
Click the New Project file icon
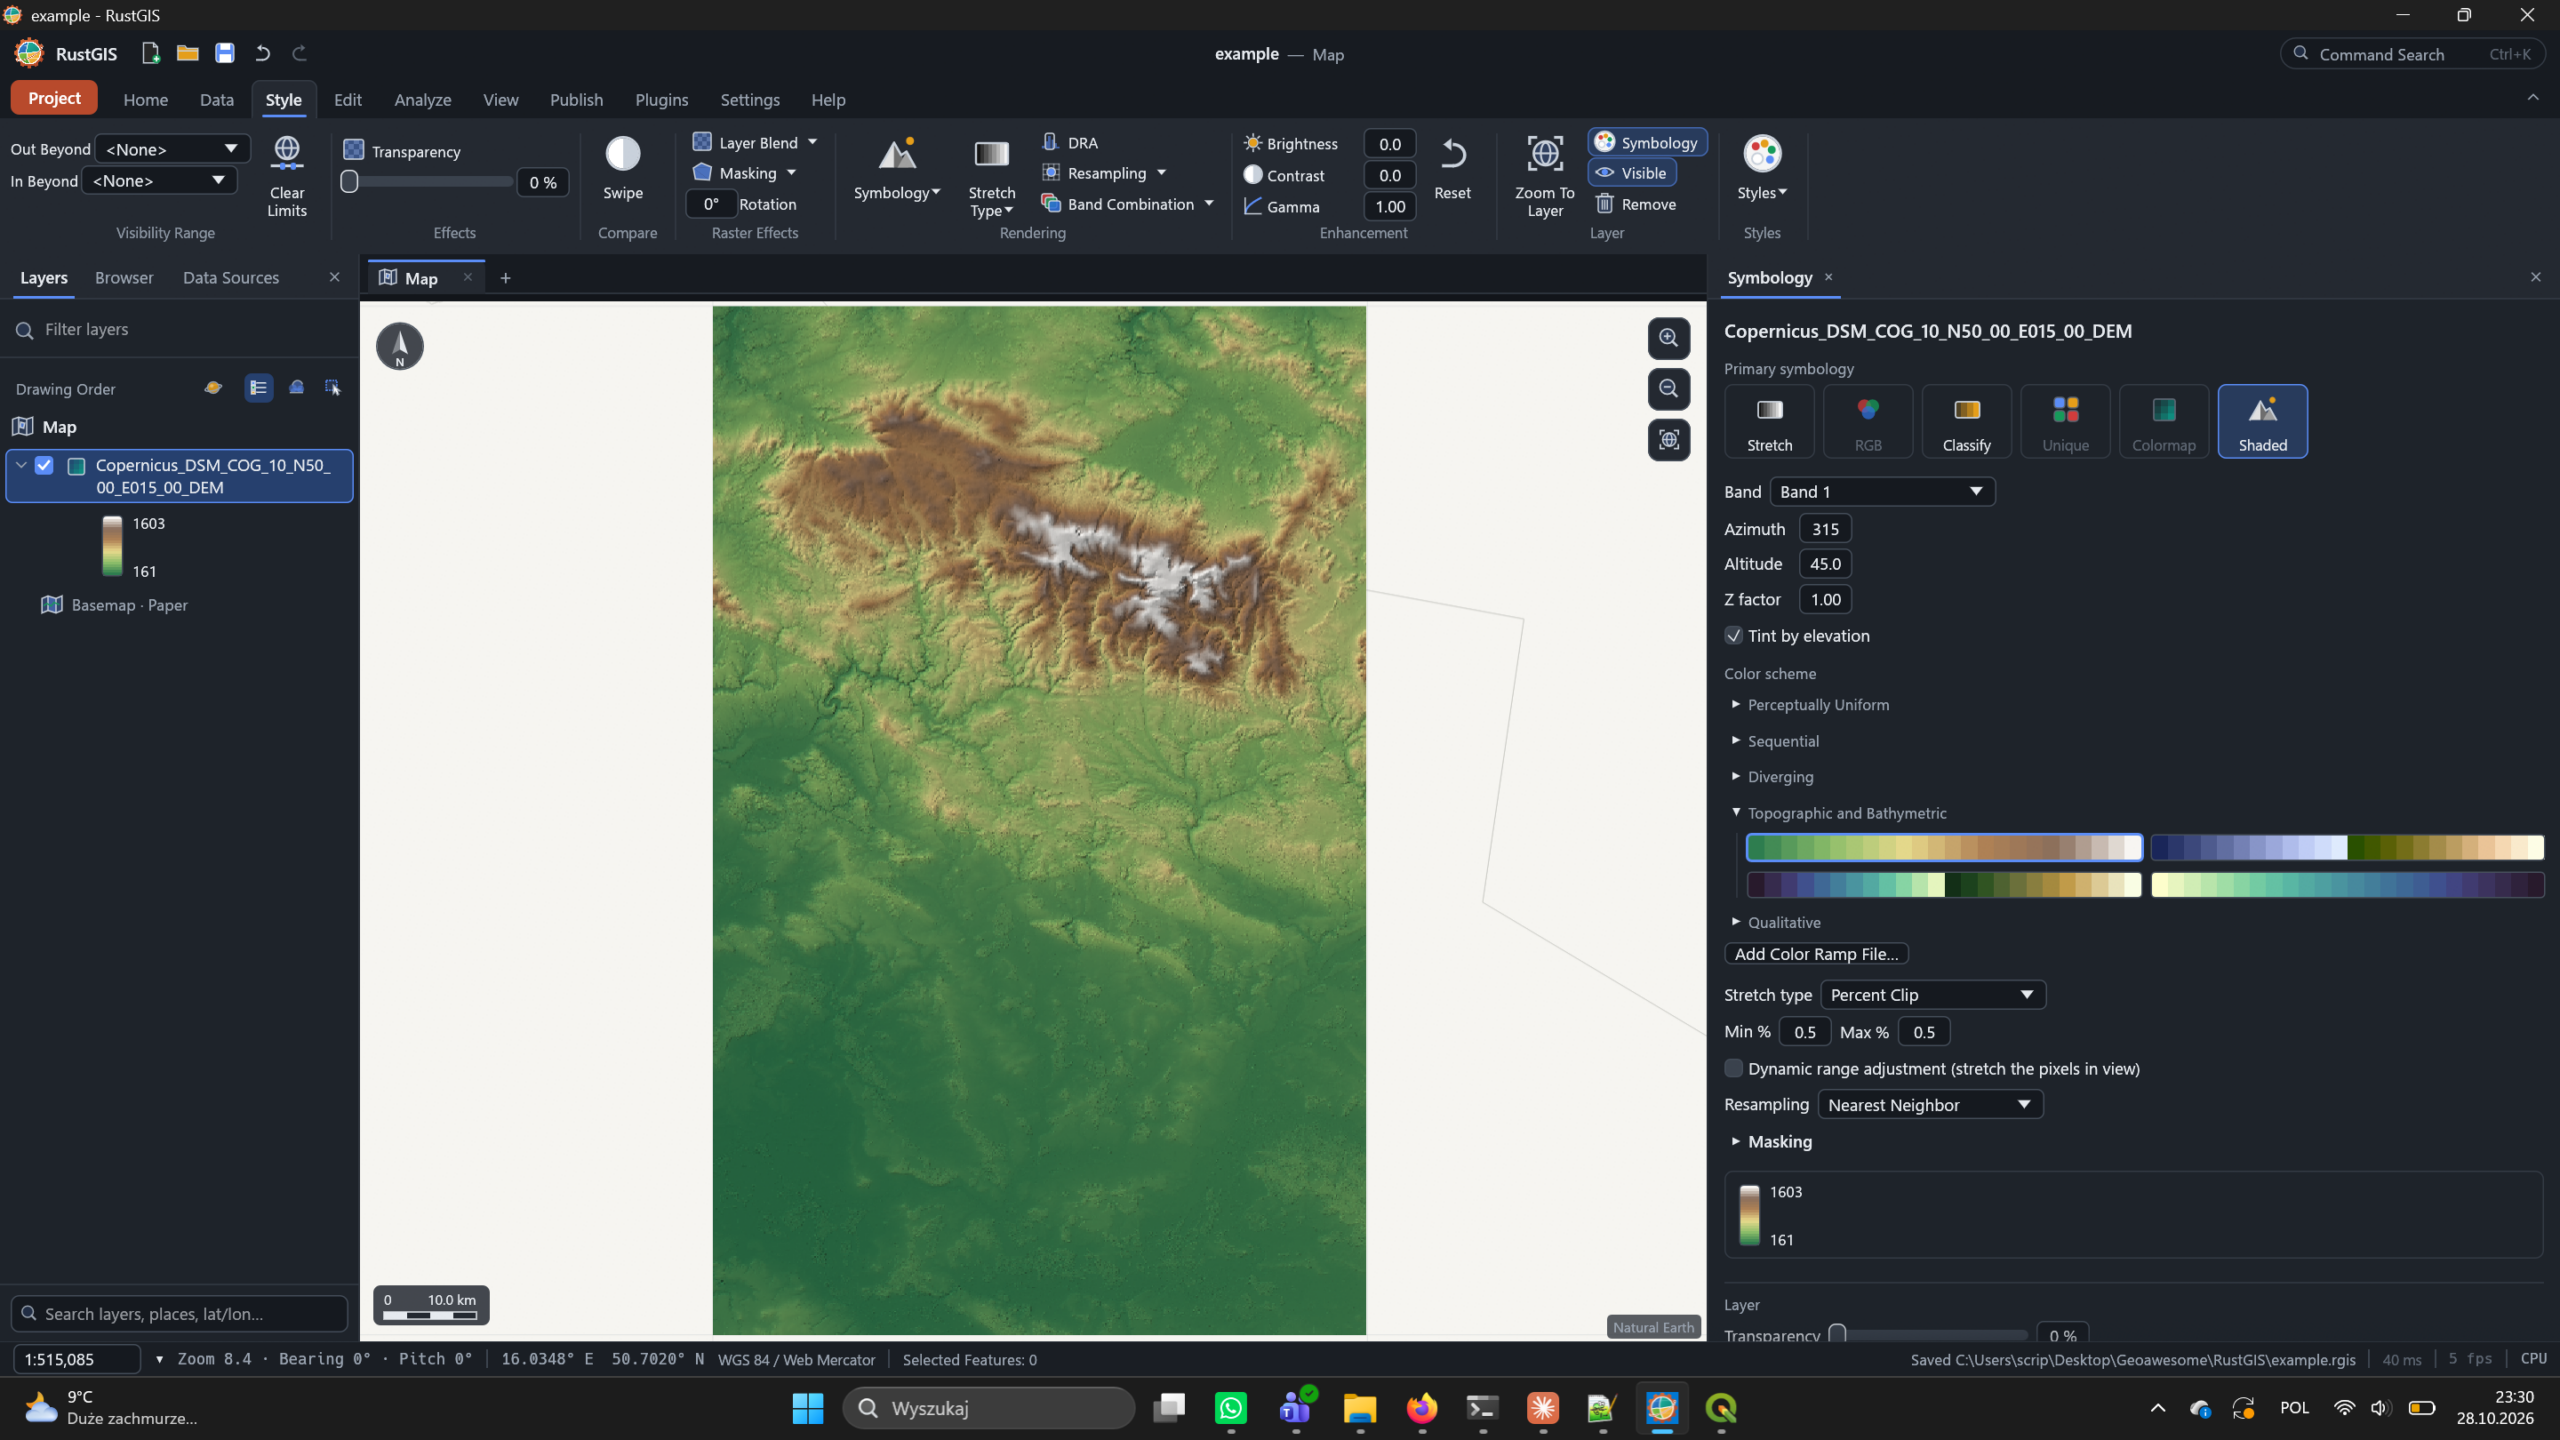point(150,53)
